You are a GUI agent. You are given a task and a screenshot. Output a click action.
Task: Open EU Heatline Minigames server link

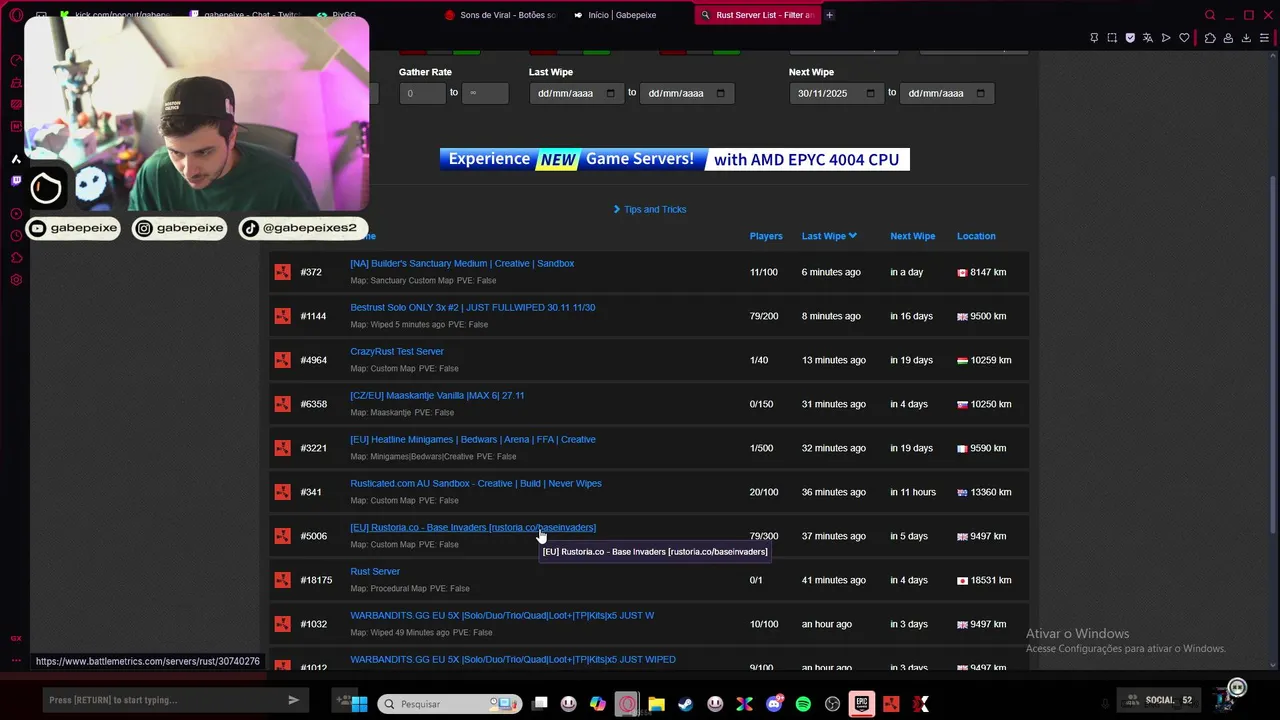tap(473, 440)
